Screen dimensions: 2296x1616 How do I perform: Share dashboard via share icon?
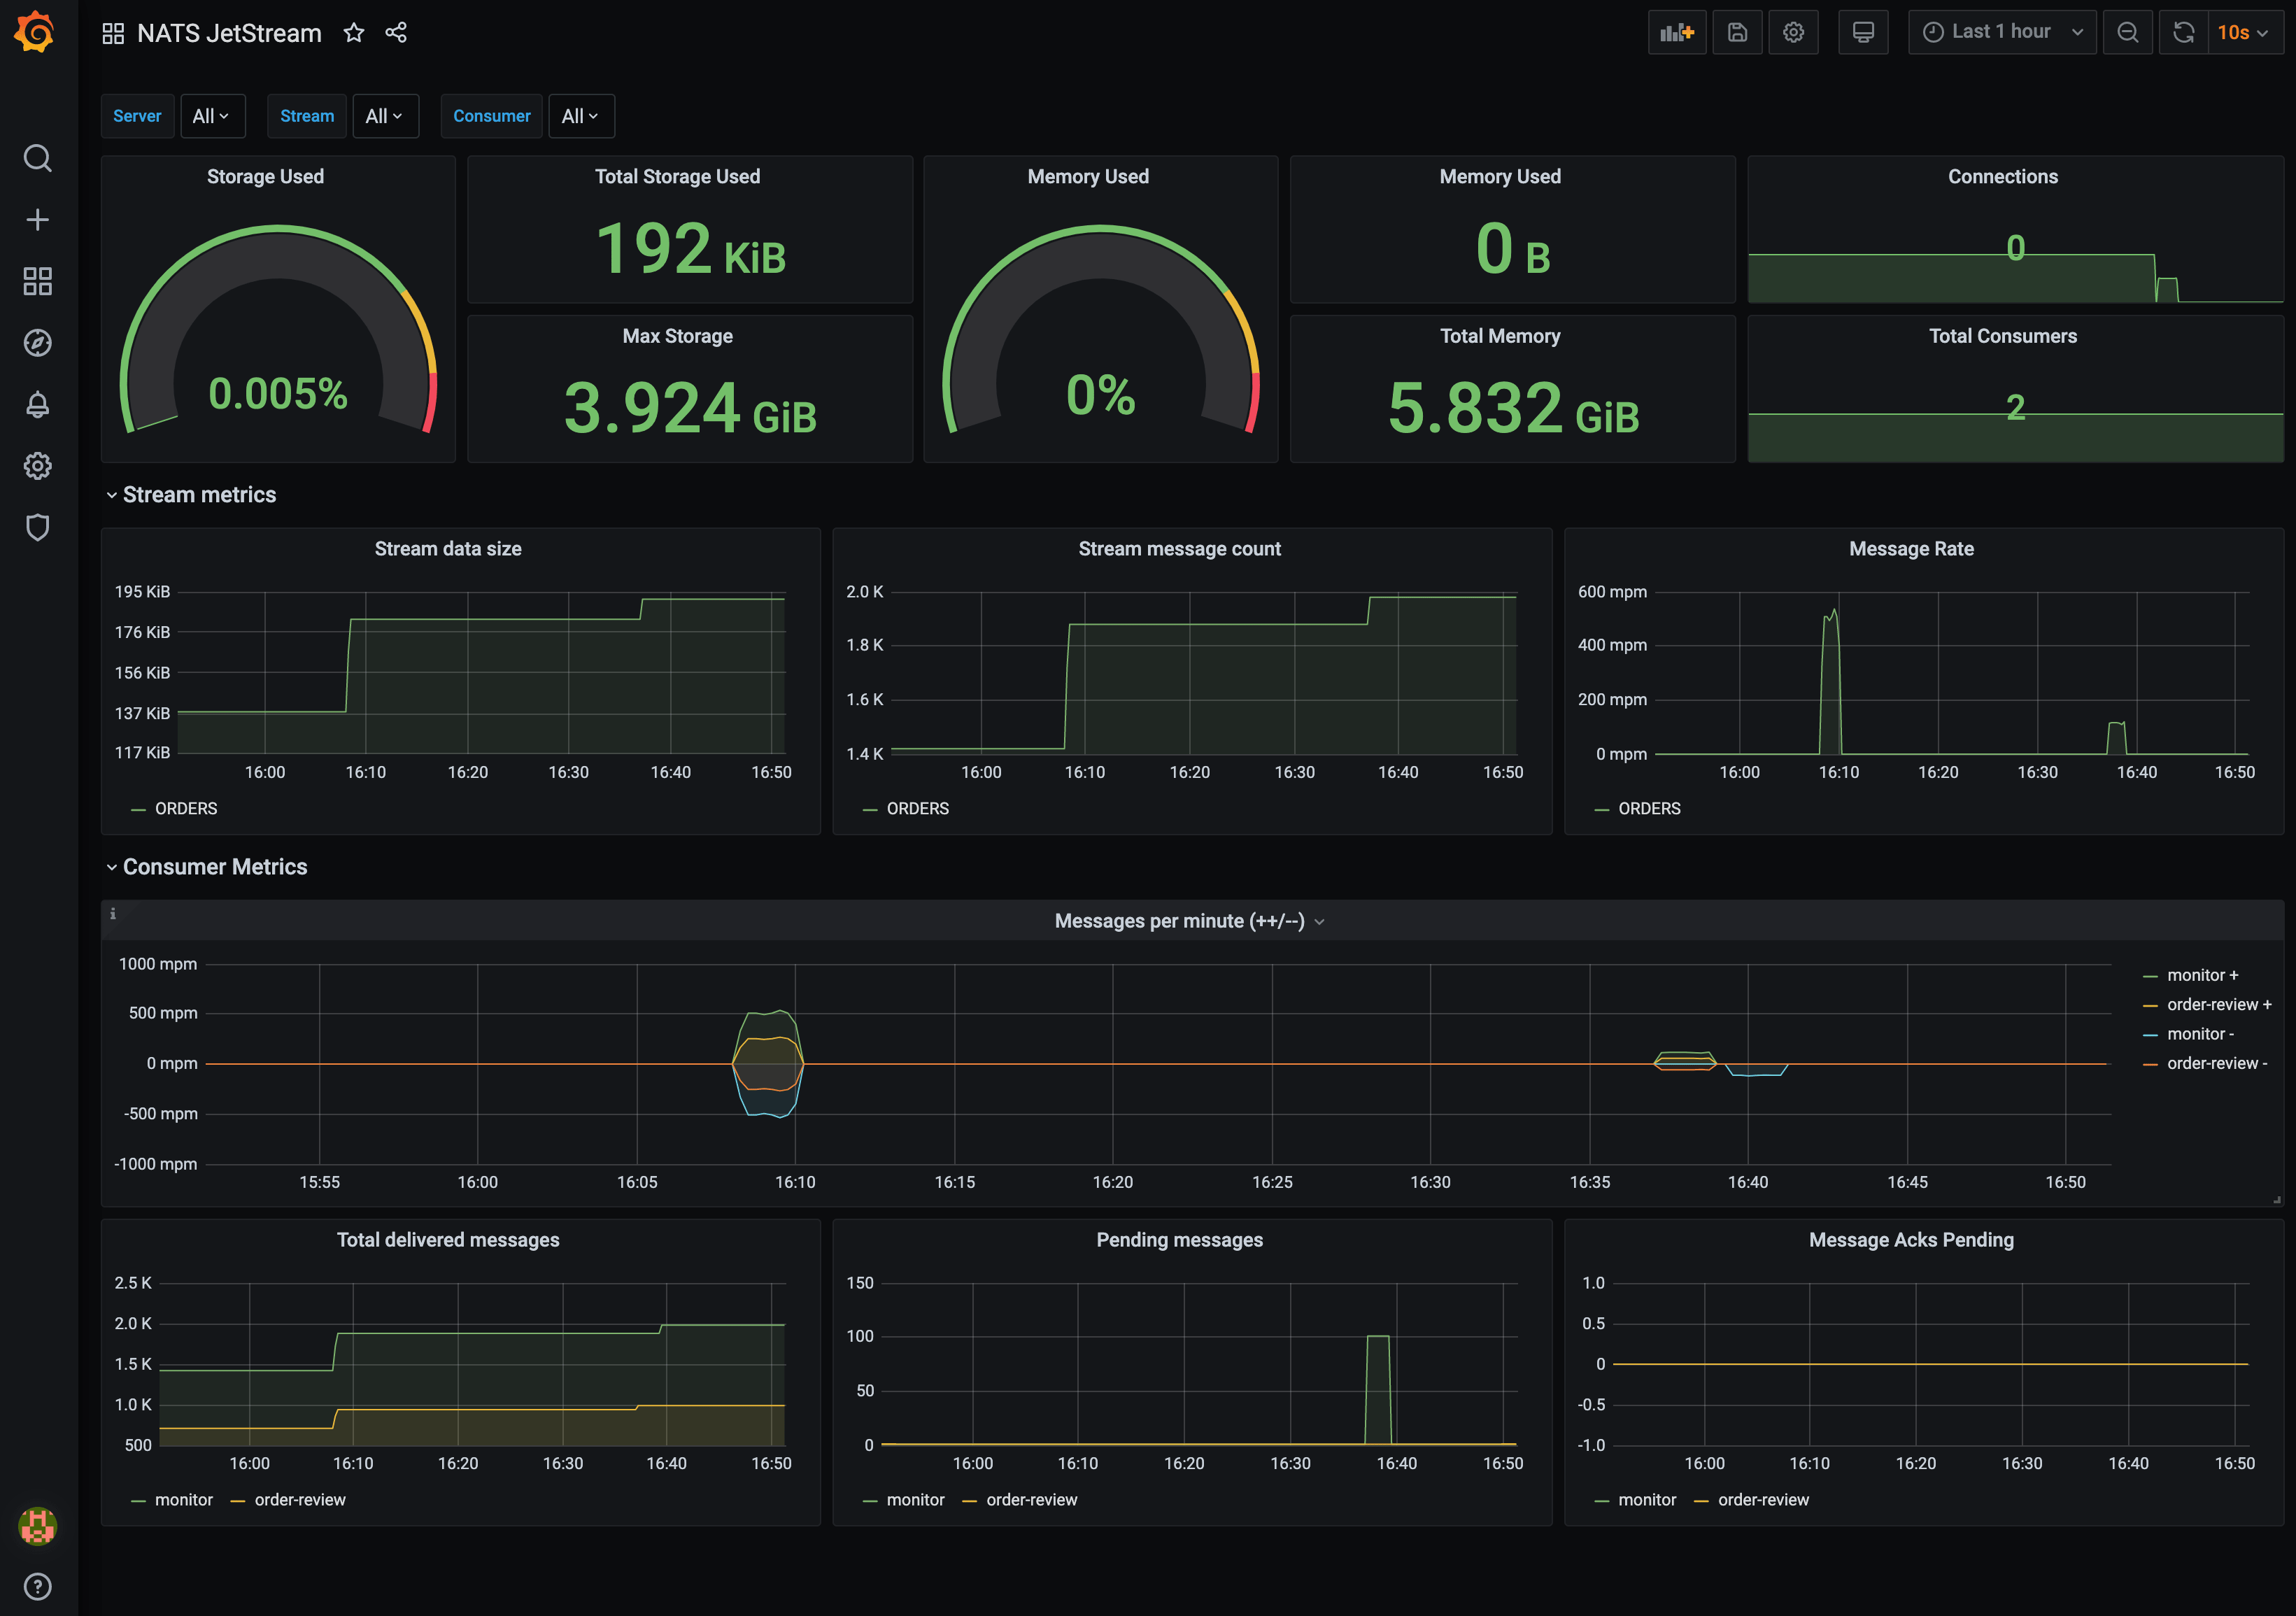[x=396, y=33]
